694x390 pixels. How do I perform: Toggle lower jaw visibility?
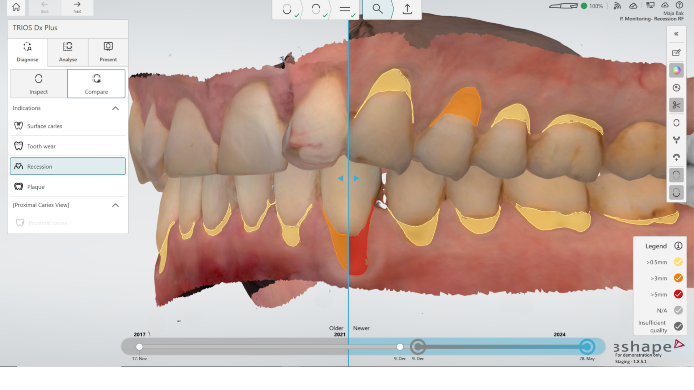coord(676,193)
